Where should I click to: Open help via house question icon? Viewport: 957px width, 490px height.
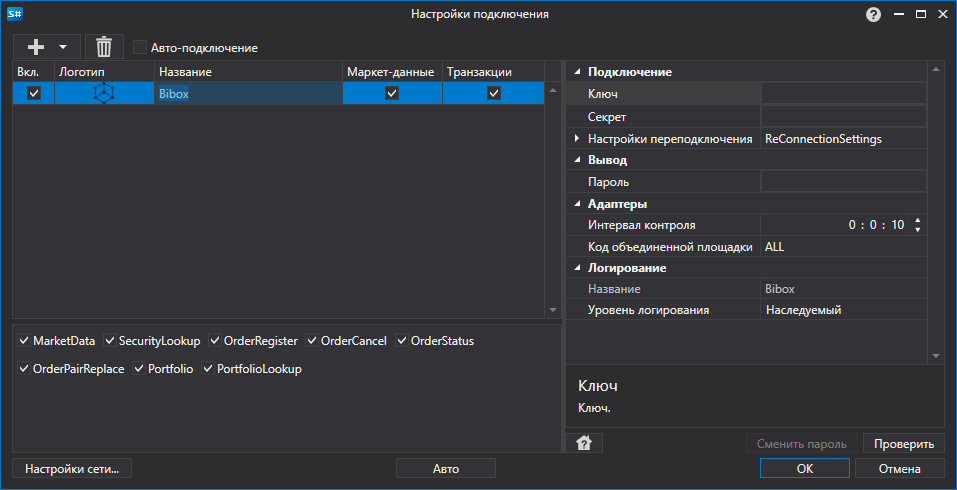click(584, 443)
